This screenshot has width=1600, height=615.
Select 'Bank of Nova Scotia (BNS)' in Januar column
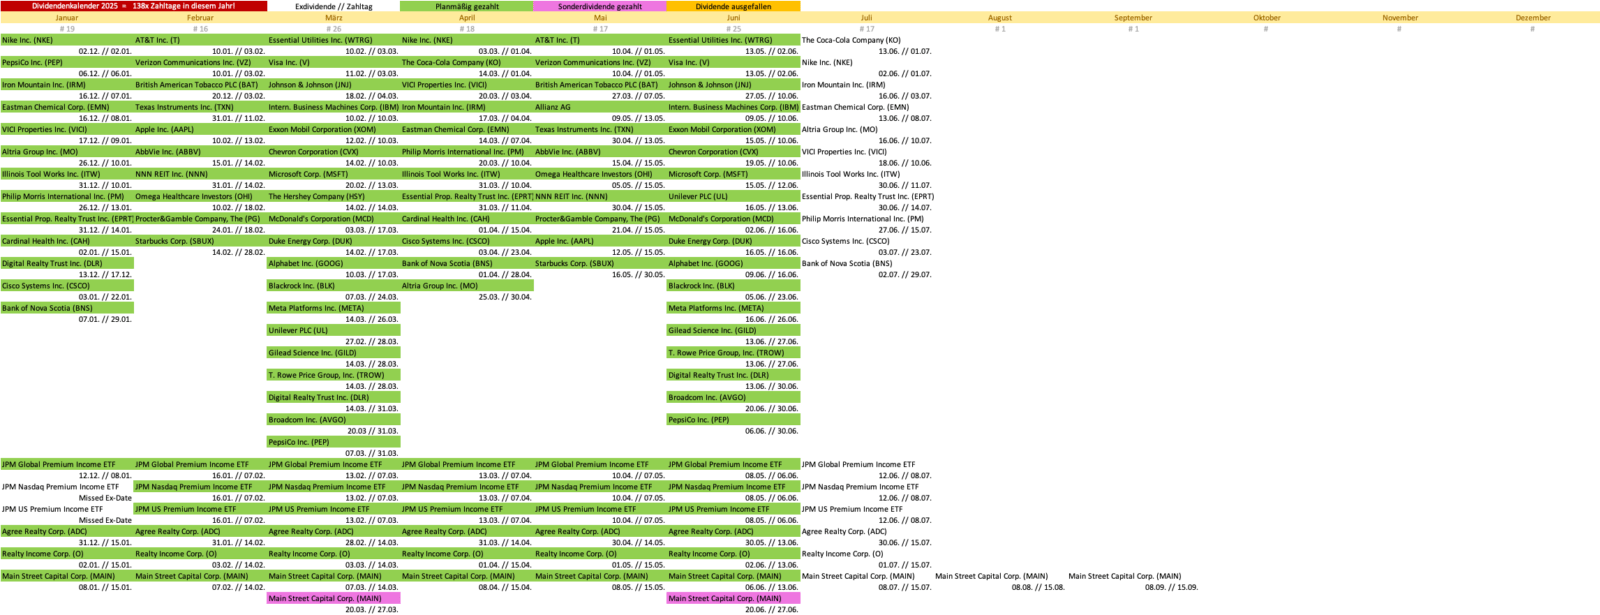67,308
